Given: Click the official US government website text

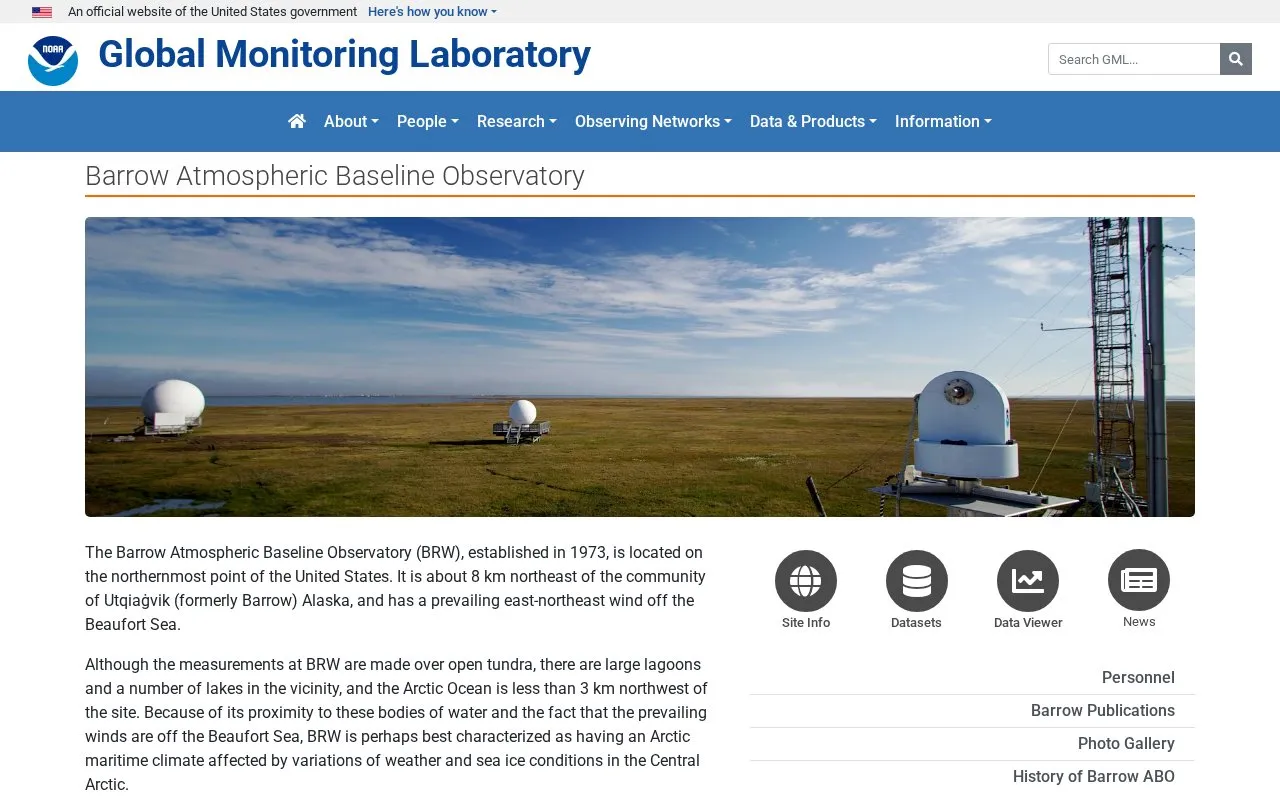Looking at the screenshot, I should click(212, 12).
